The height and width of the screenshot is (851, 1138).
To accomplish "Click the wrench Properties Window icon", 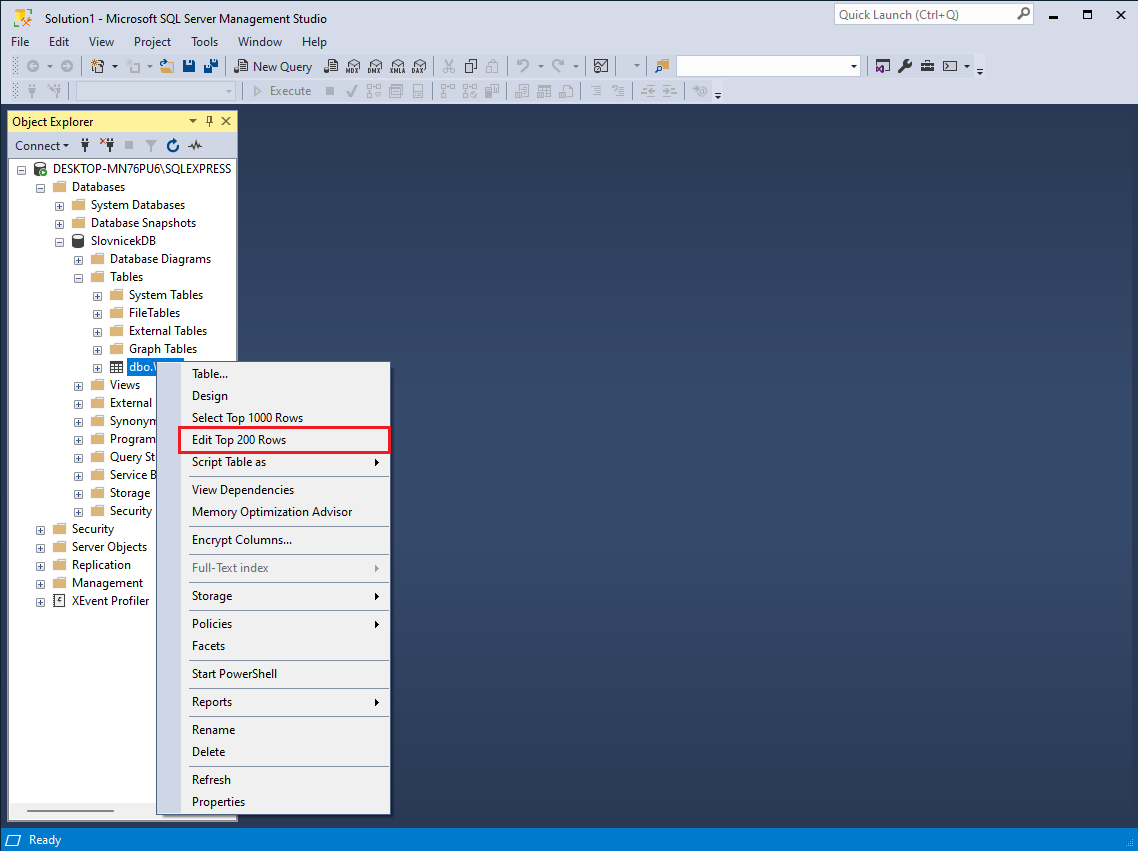I will point(904,66).
